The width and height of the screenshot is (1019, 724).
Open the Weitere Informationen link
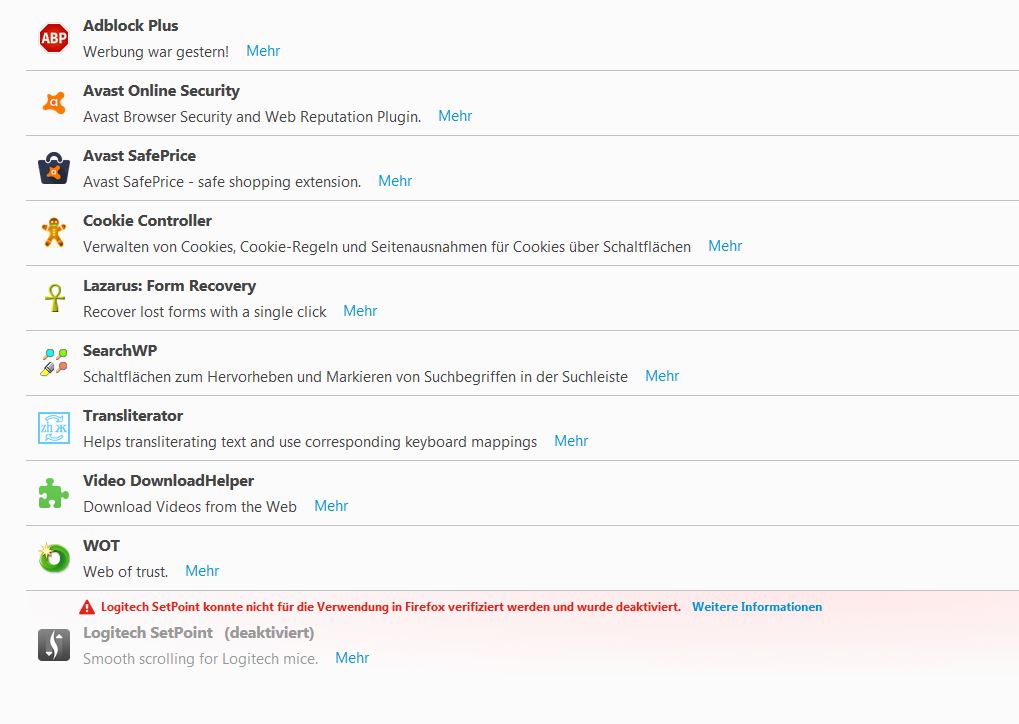point(757,607)
